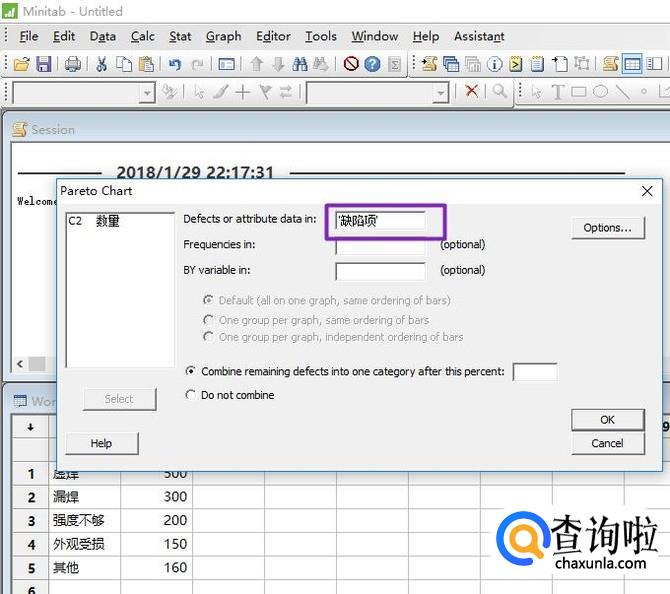
Task: Open the Calc menu
Action: (143, 36)
